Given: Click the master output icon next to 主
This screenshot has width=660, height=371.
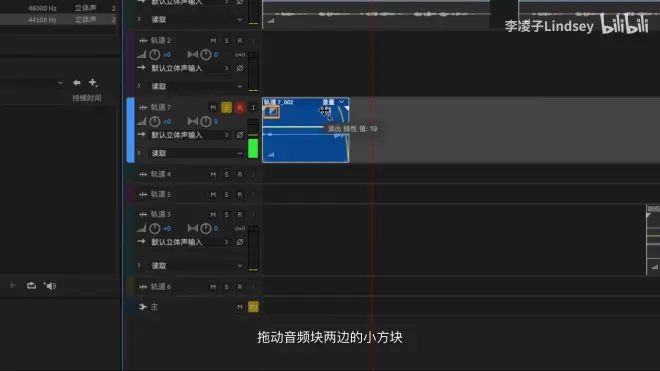Looking at the screenshot, I should (x=143, y=307).
